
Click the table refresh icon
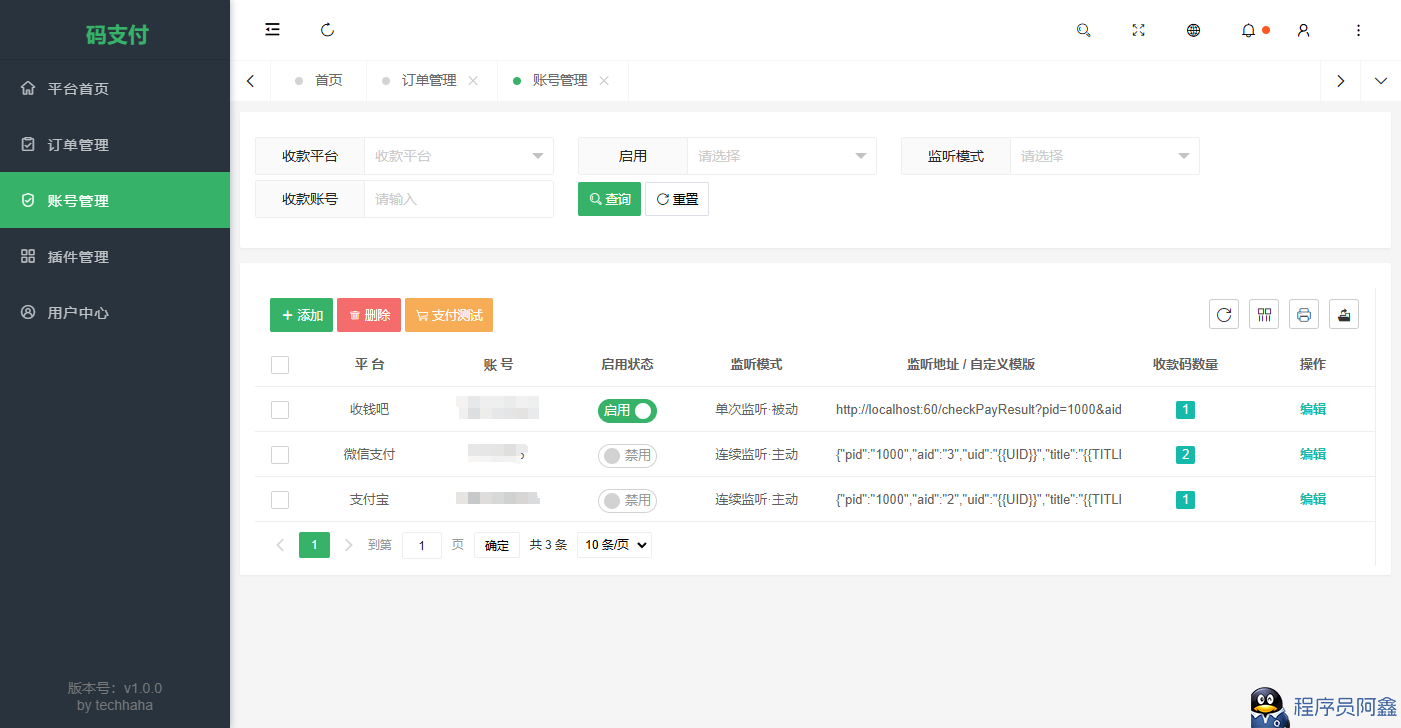tap(1224, 315)
